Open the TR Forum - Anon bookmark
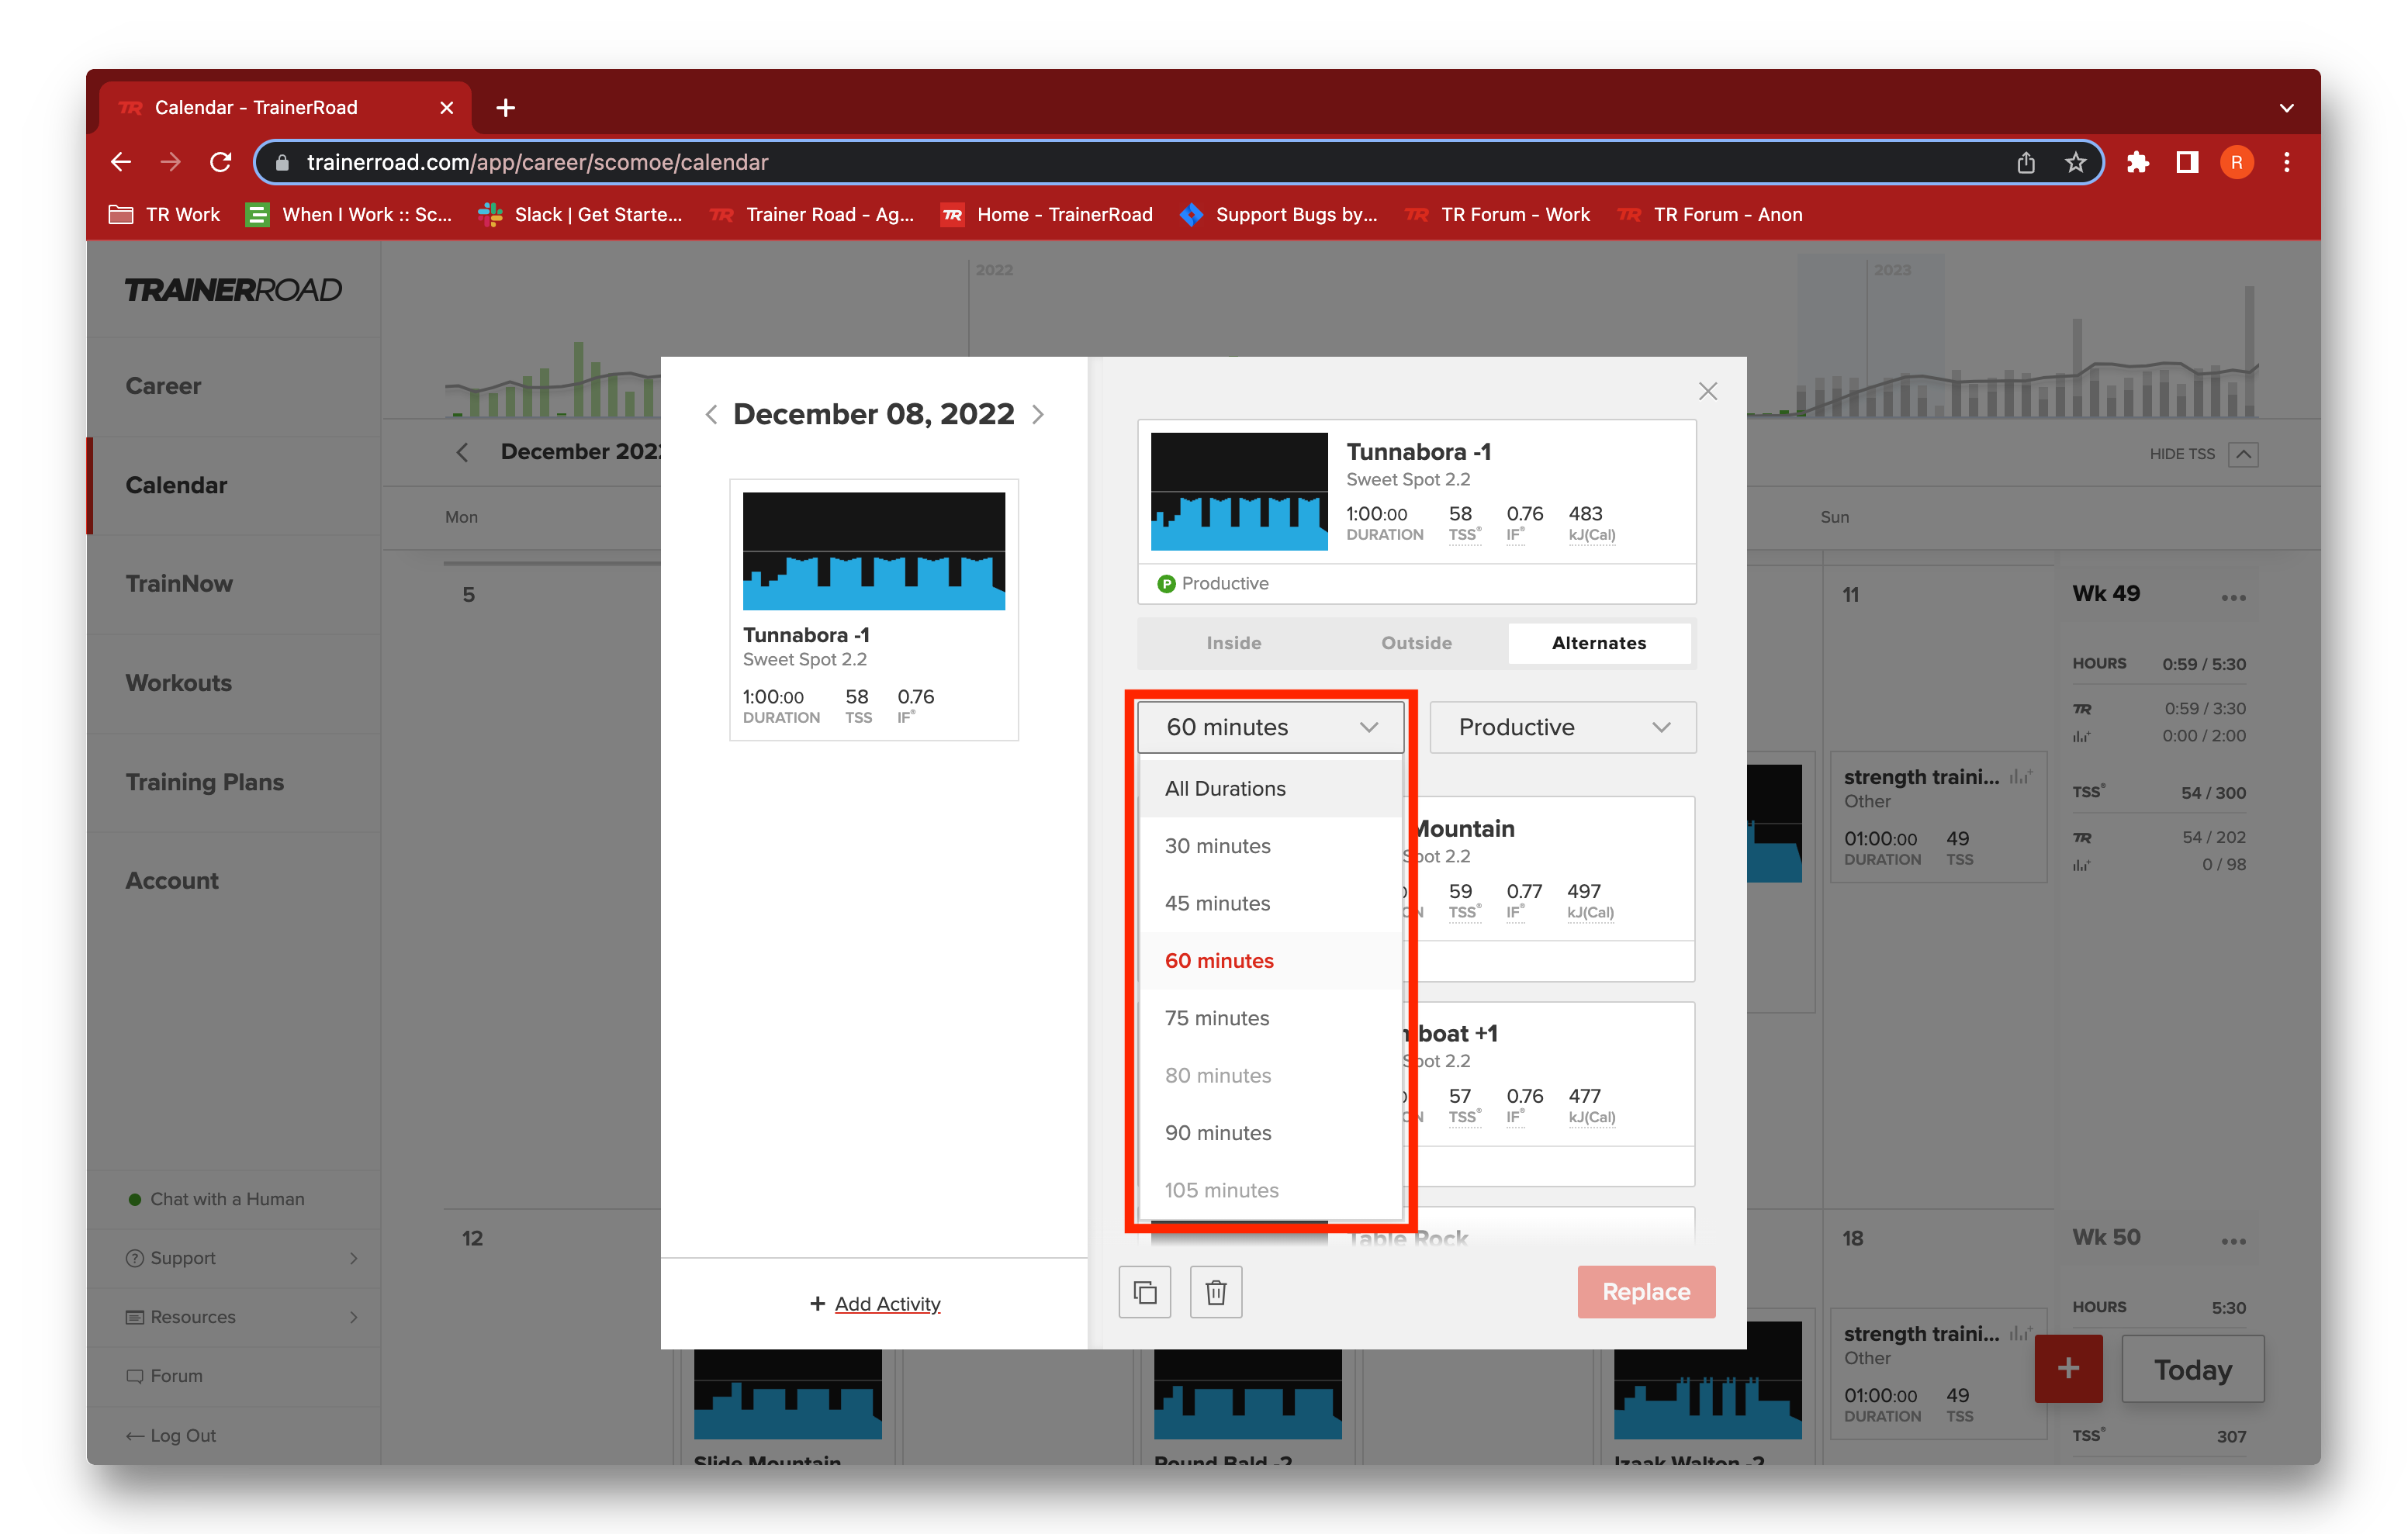2408x1534 pixels. click(1711, 214)
